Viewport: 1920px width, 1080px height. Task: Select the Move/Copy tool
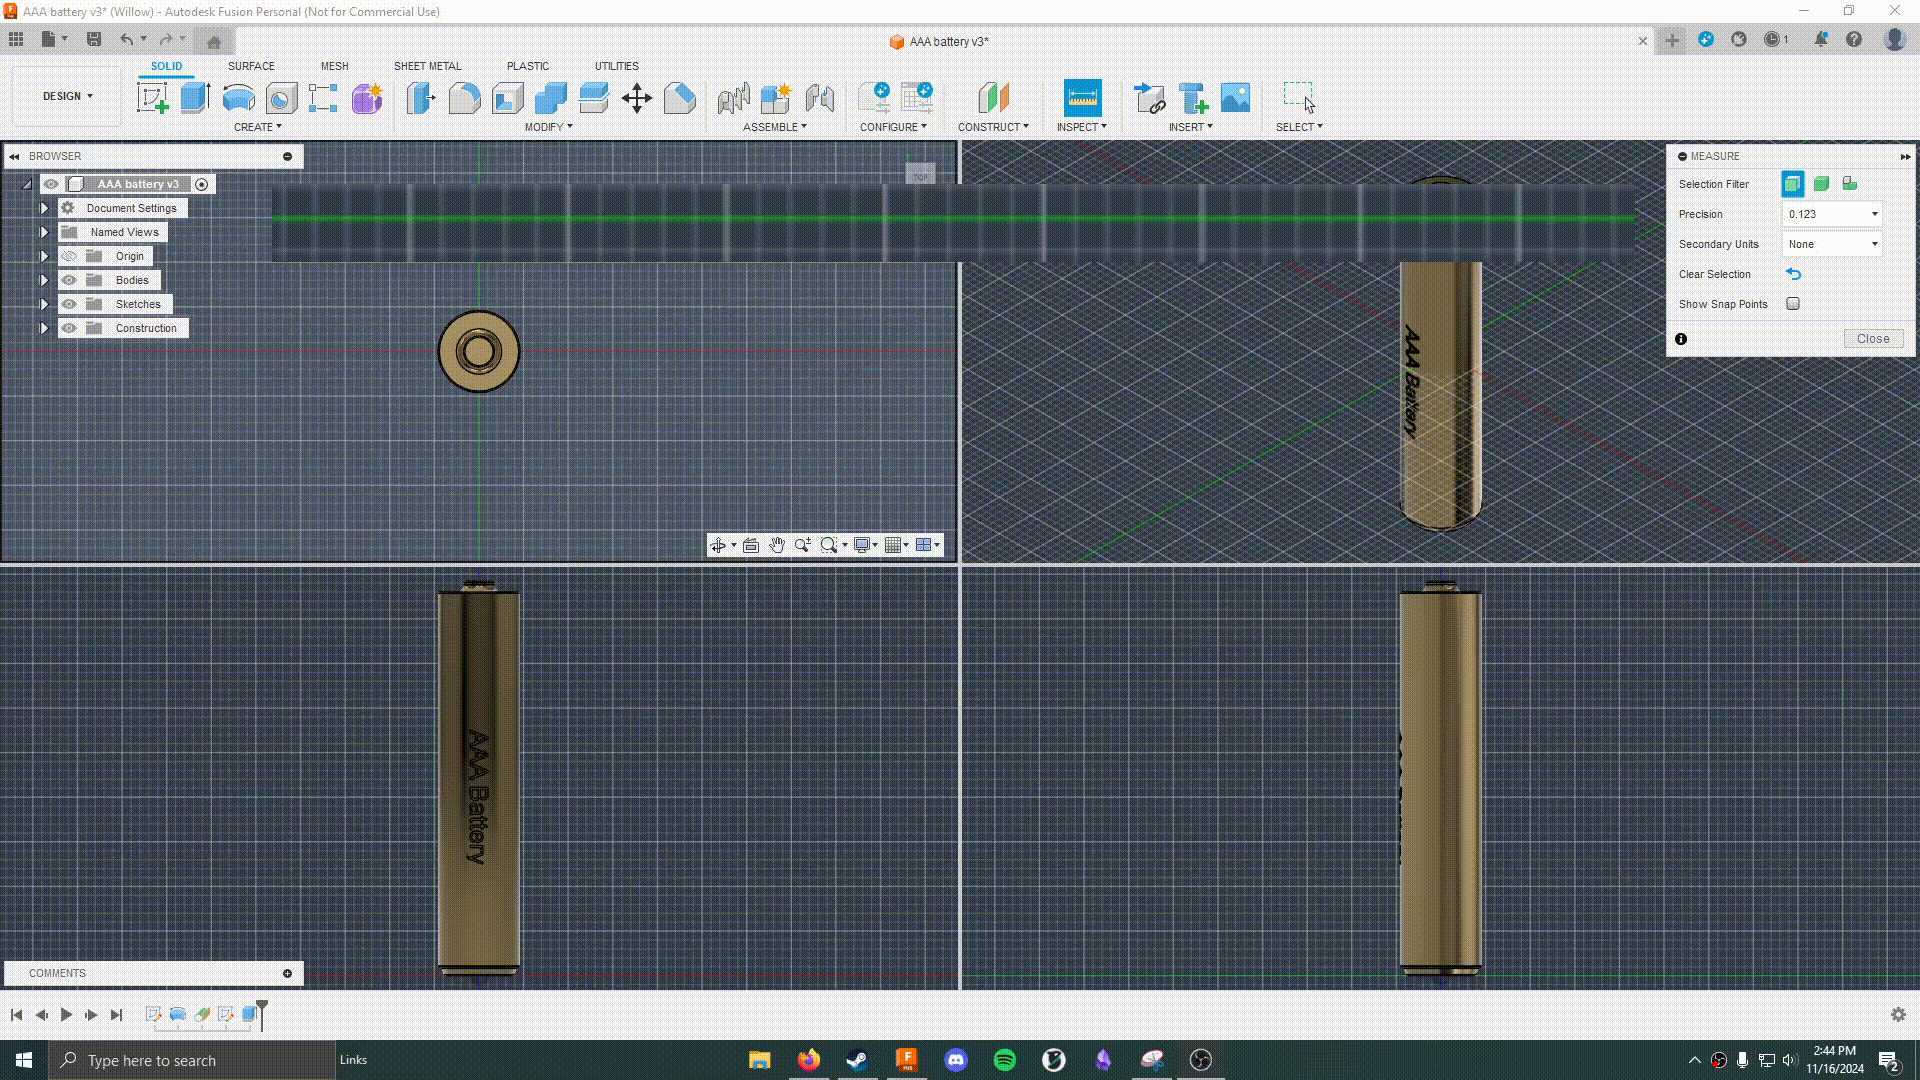tap(636, 98)
